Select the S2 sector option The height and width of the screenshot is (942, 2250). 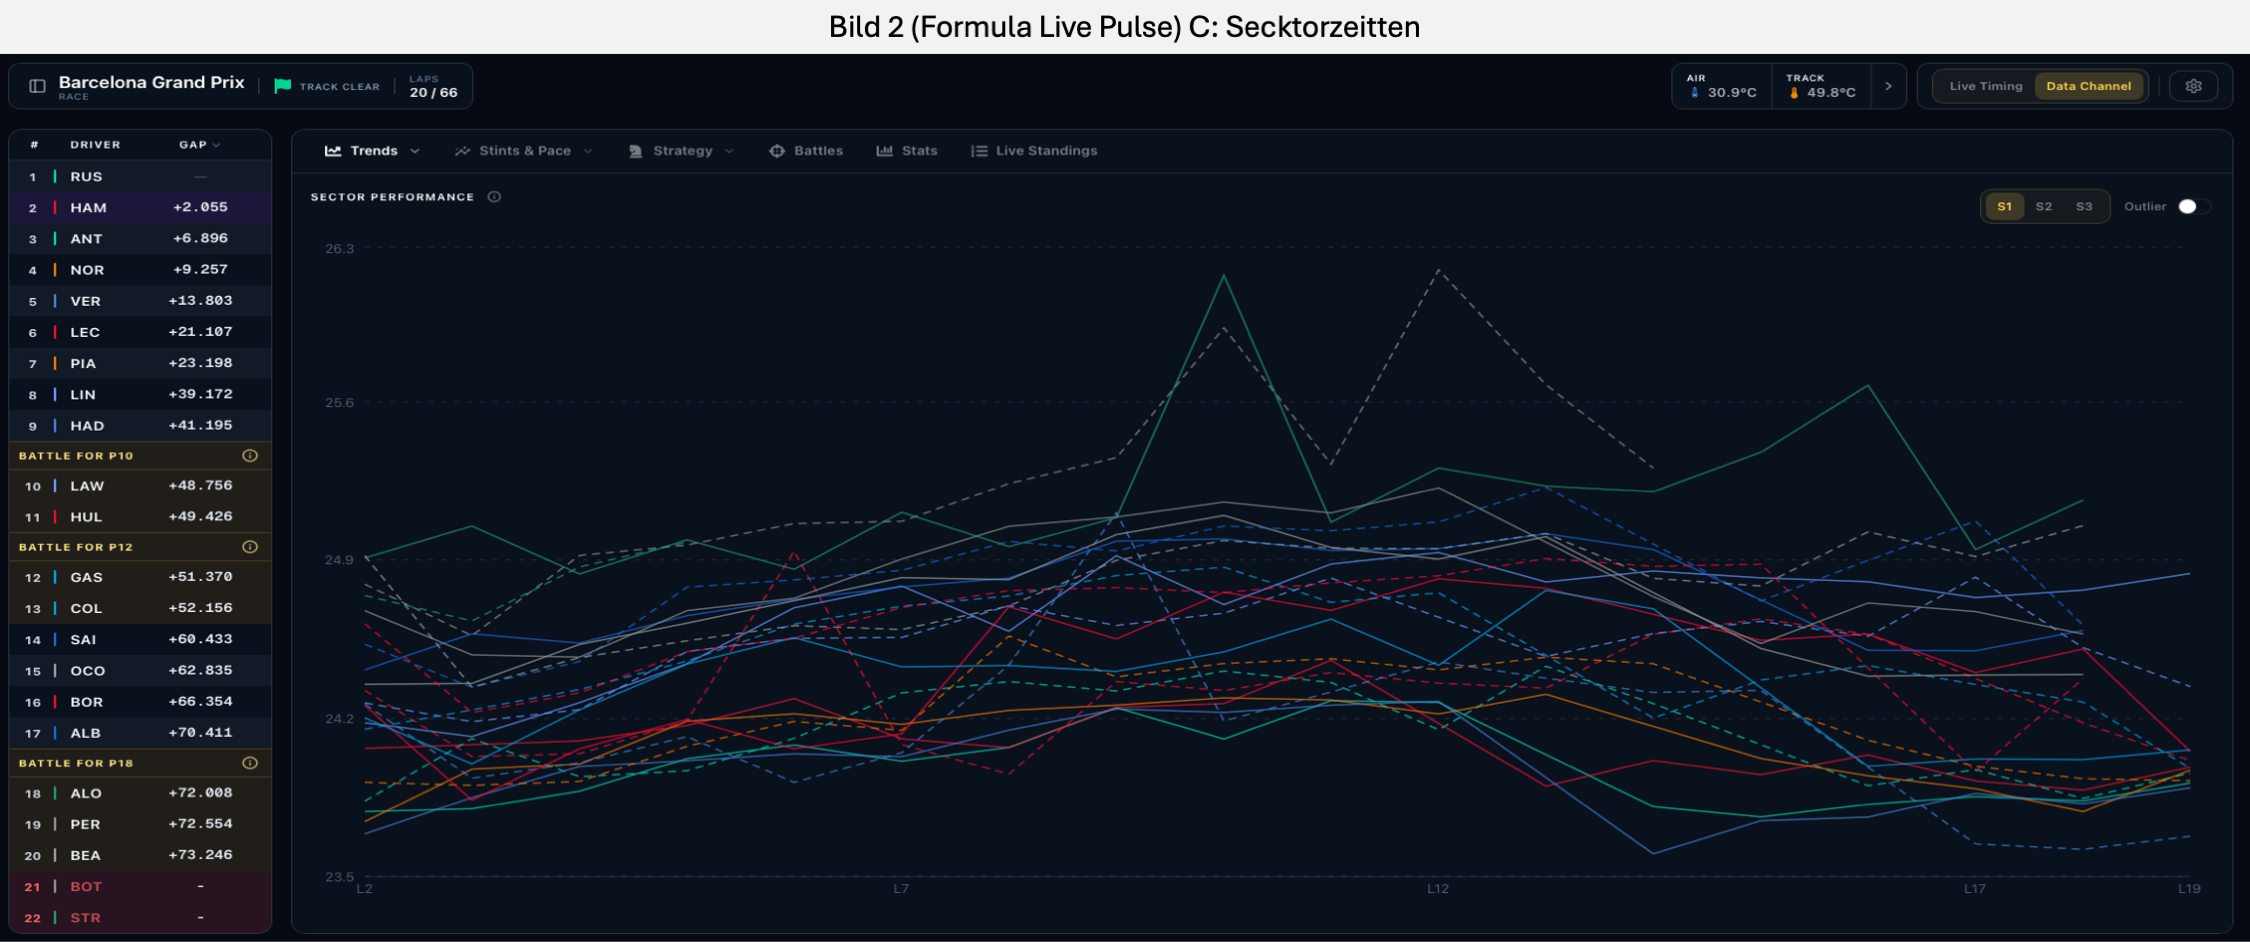[2044, 207]
